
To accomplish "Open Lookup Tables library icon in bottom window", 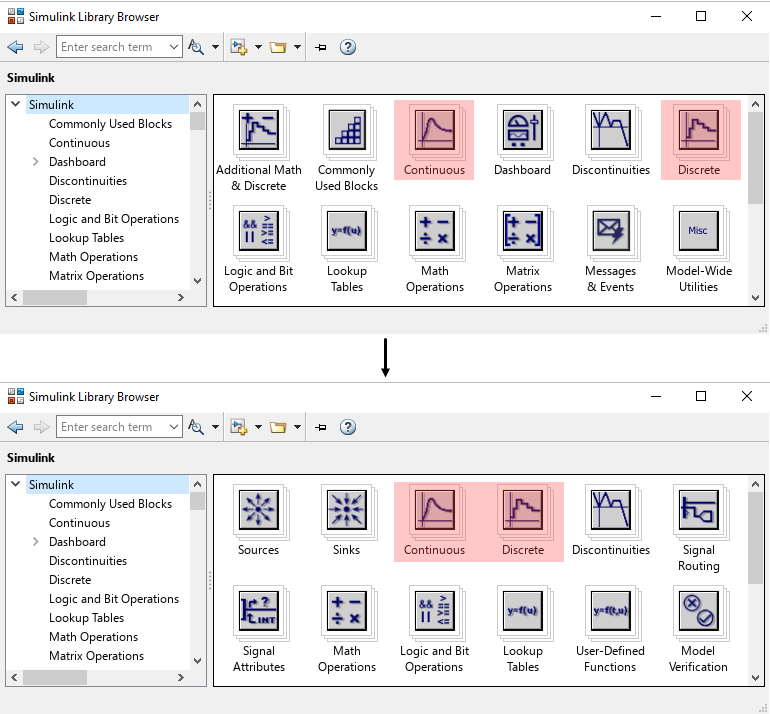I will (522, 612).
